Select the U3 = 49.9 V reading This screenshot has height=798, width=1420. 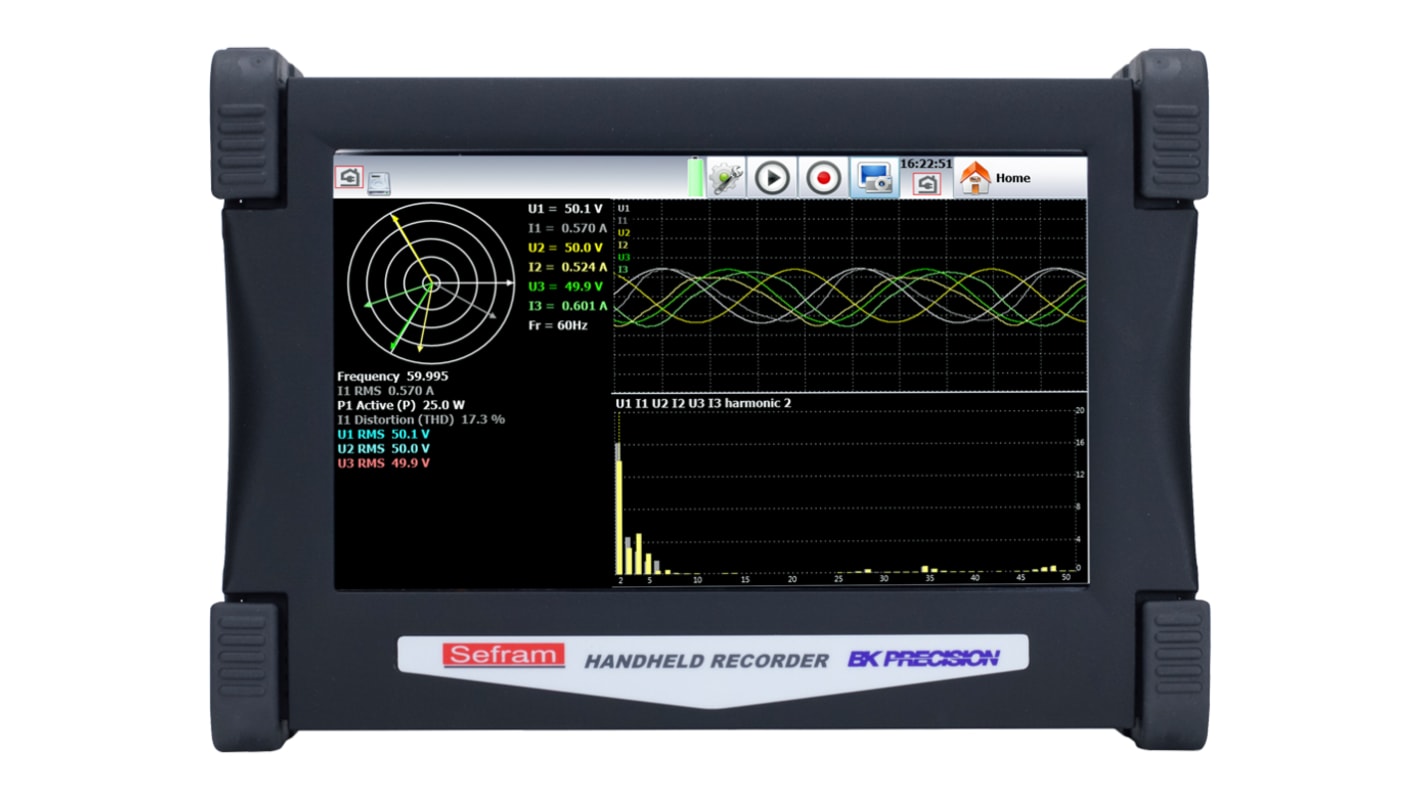(566, 287)
